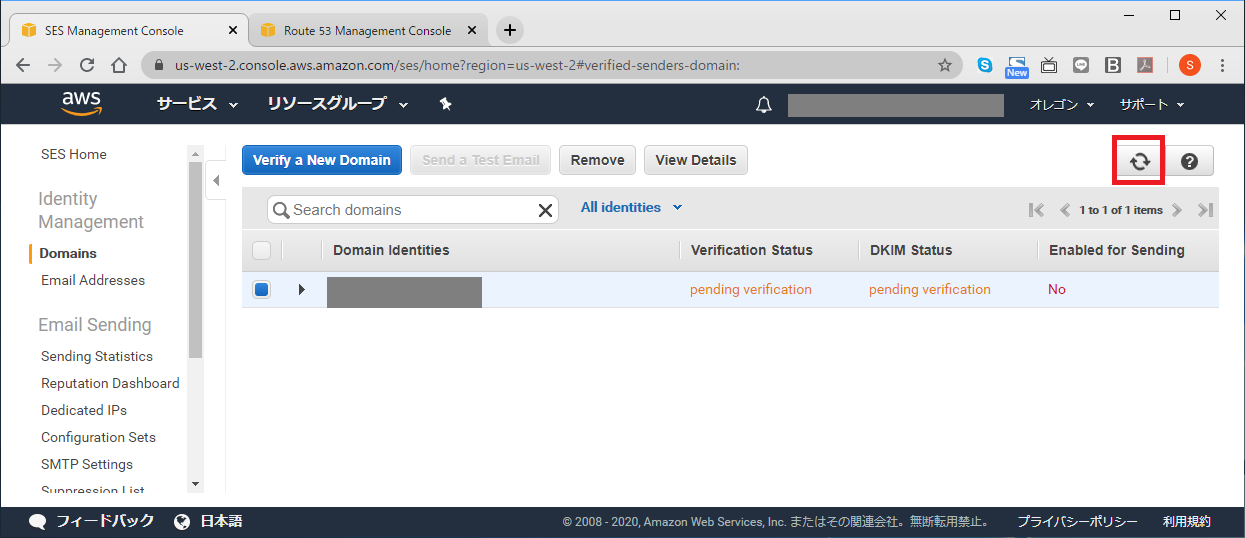The width and height of the screenshot is (1245, 538).
Task: Open the Chrome profile avatar S
Action: pos(1189,65)
